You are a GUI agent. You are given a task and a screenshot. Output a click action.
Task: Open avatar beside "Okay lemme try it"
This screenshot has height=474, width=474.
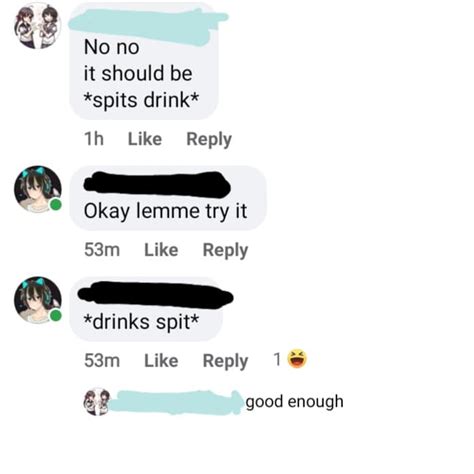38,189
